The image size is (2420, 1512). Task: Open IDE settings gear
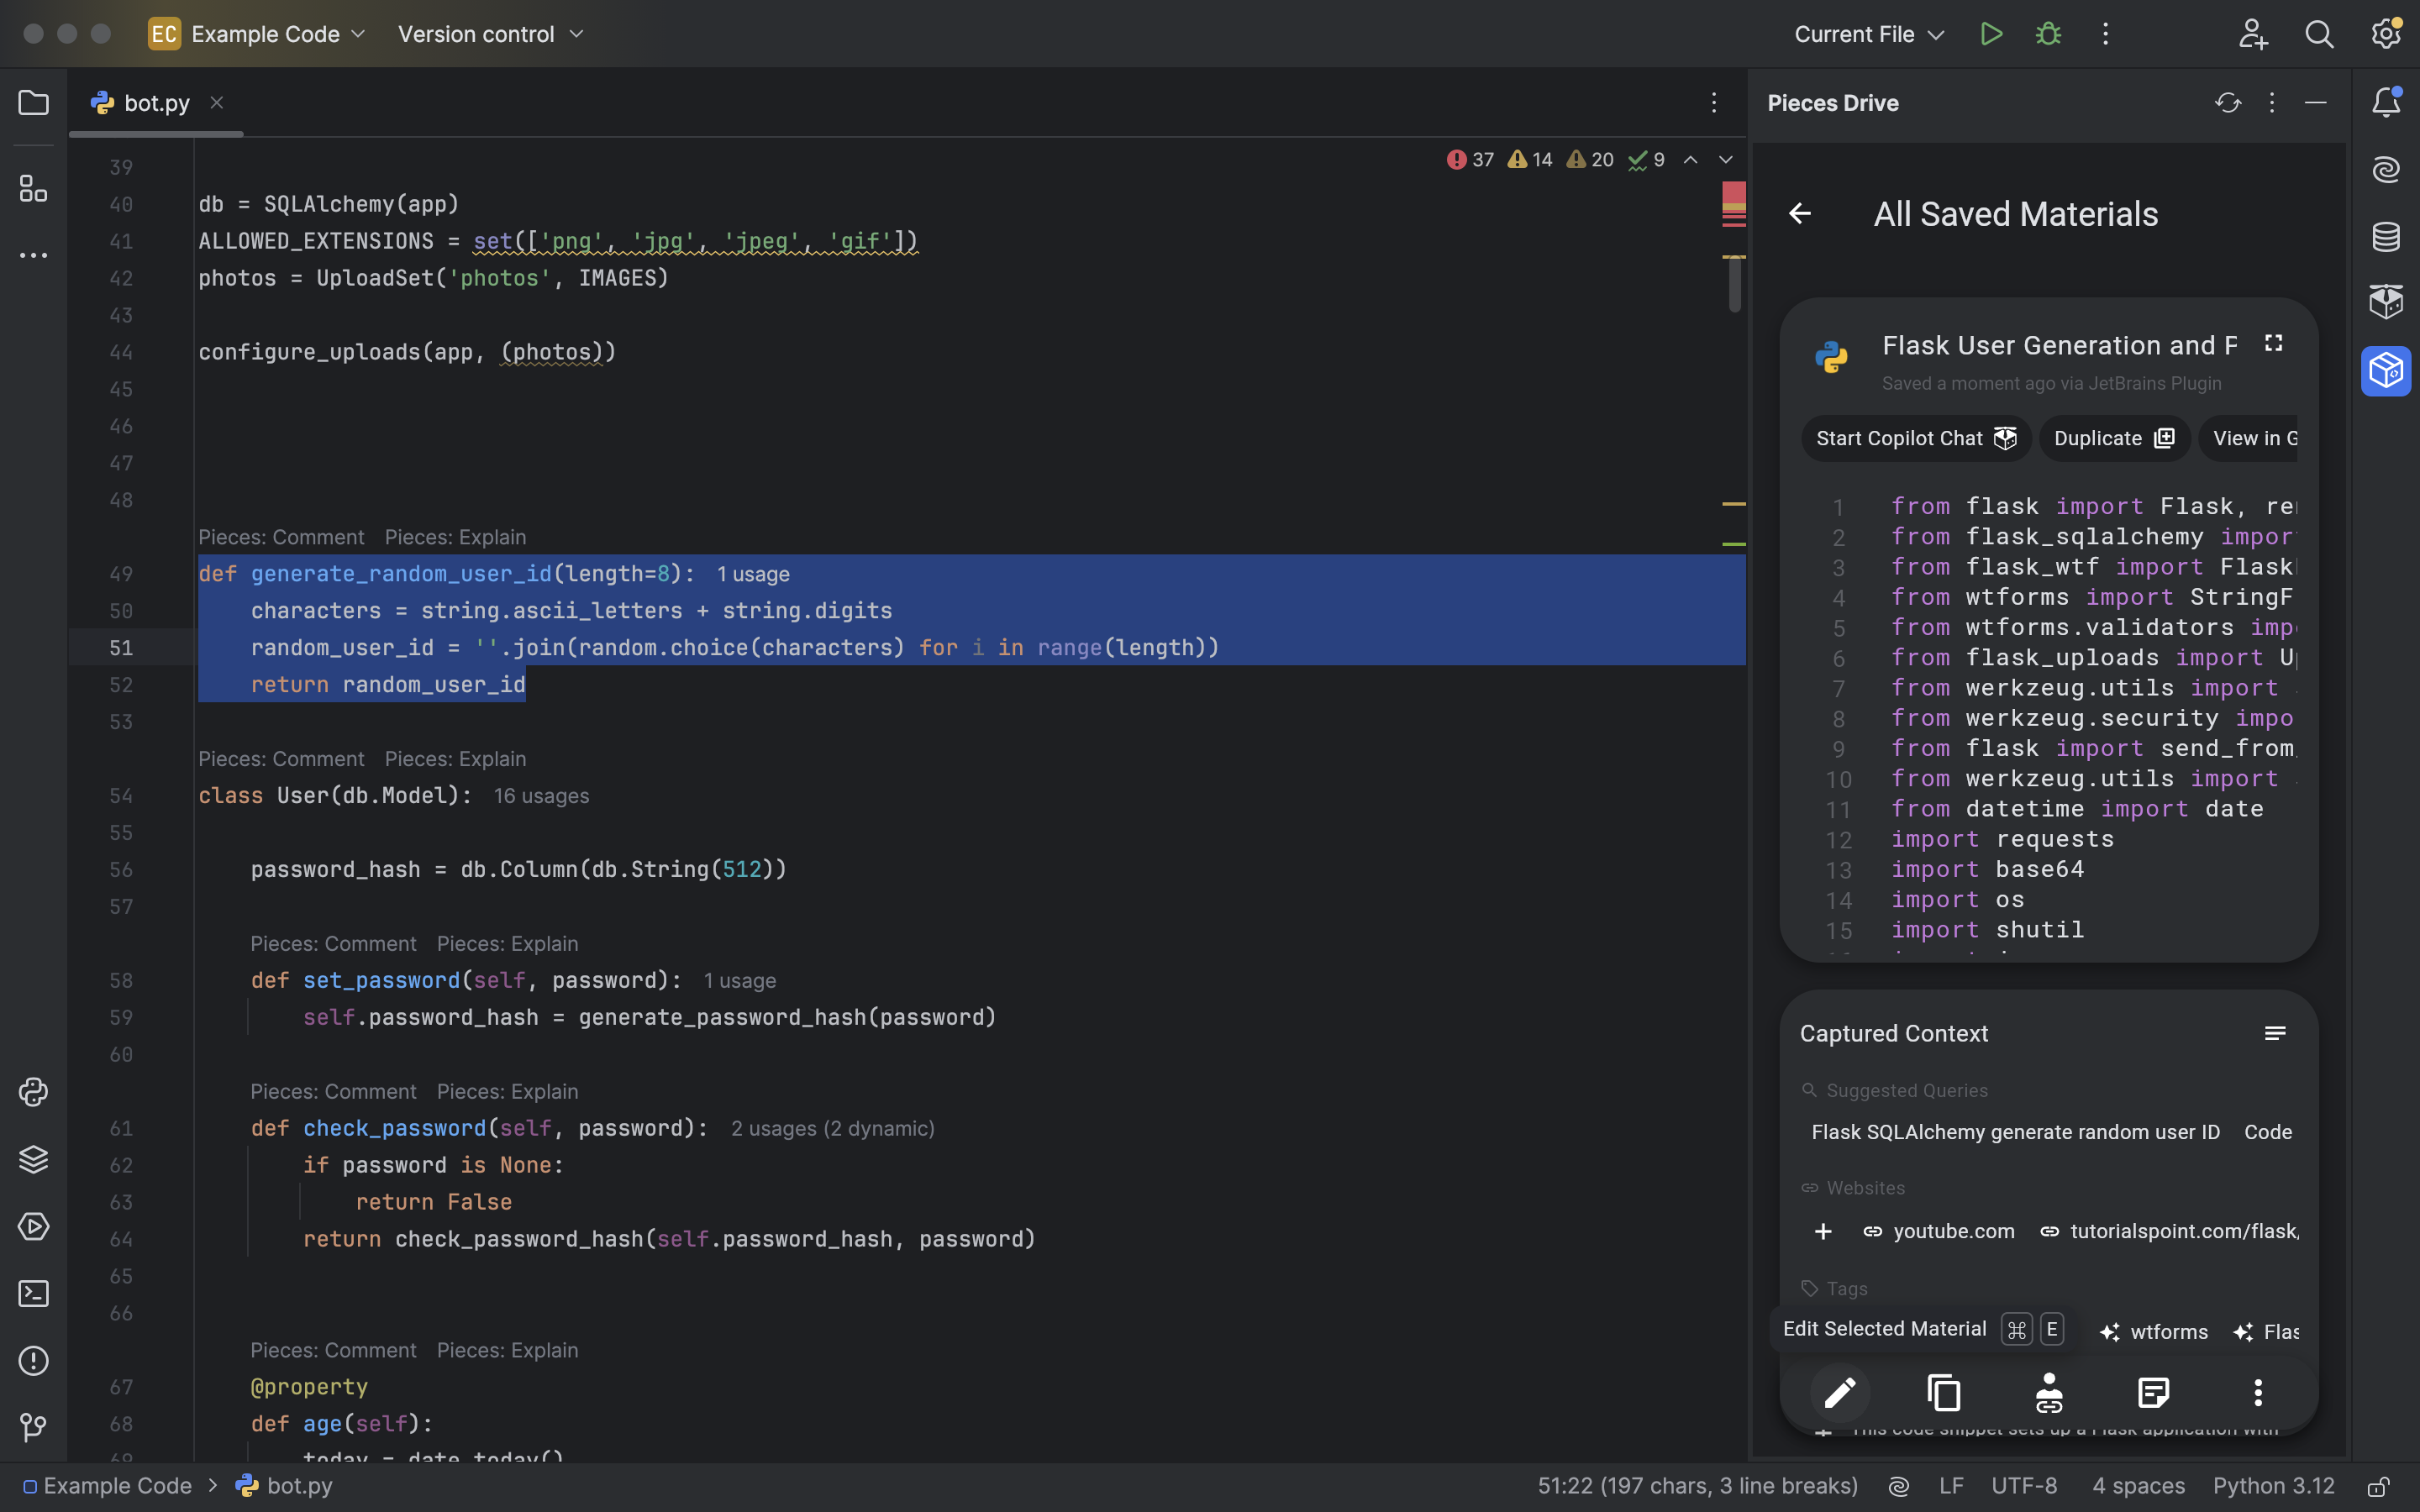2386,34
